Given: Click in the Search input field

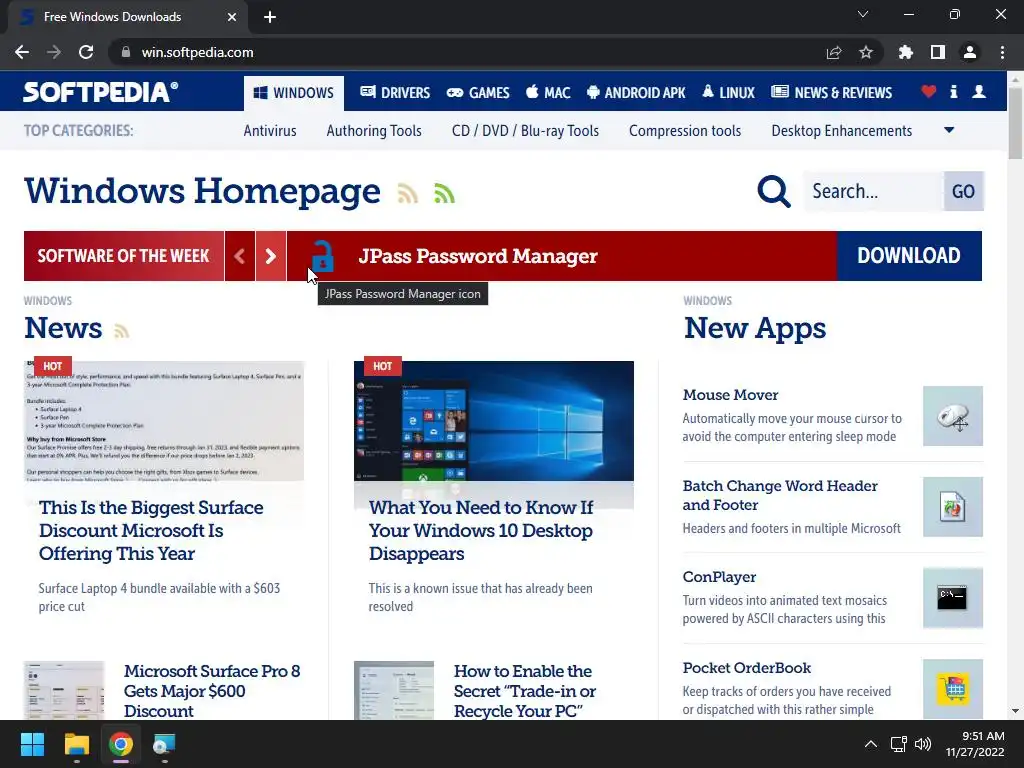Looking at the screenshot, I should (874, 191).
